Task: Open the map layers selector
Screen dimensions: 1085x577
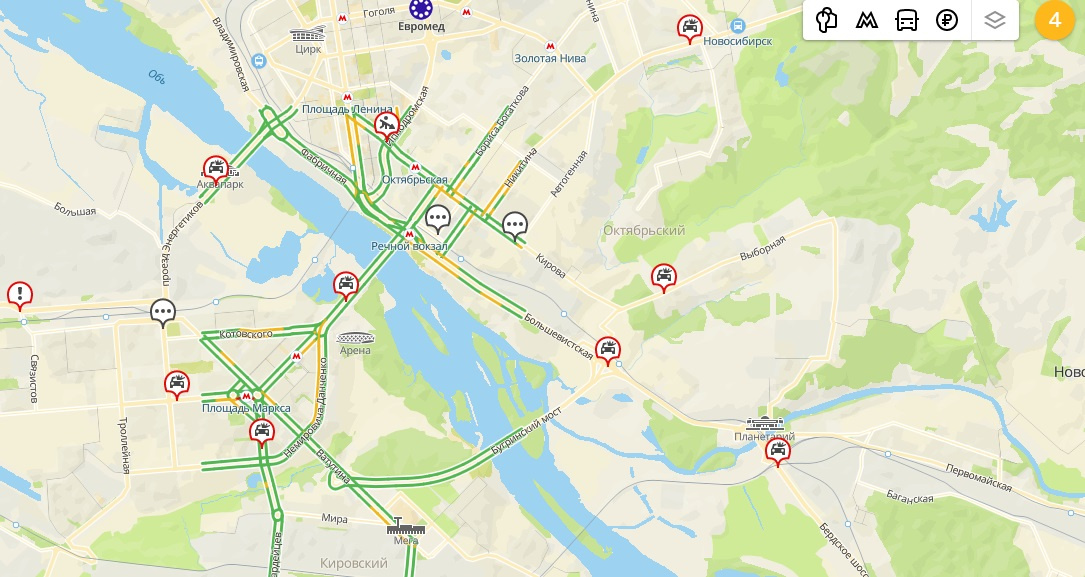Action: (x=994, y=20)
